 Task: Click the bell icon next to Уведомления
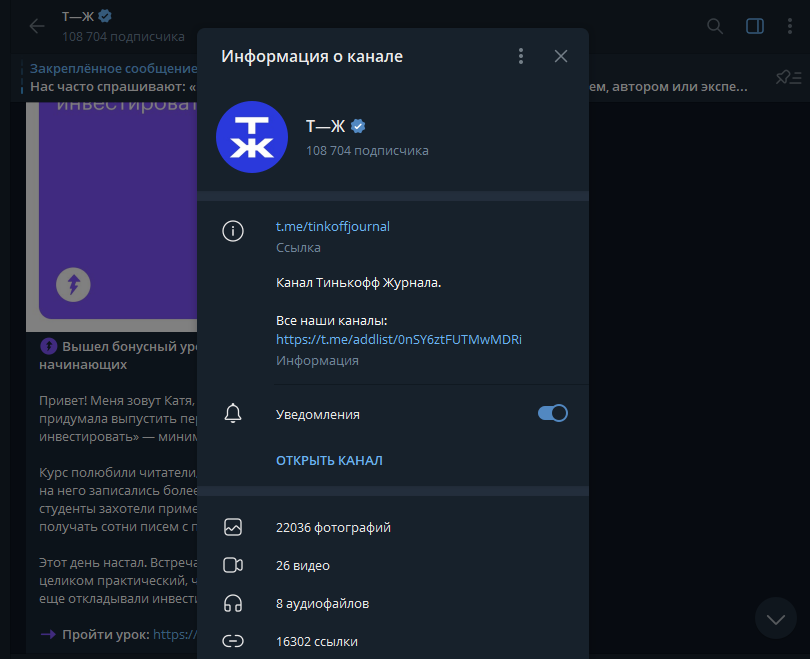[233, 412]
